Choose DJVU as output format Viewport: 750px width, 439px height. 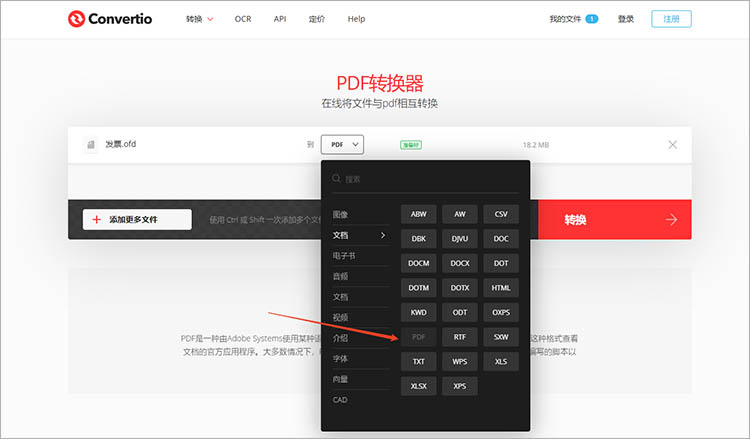click(460, 239)
